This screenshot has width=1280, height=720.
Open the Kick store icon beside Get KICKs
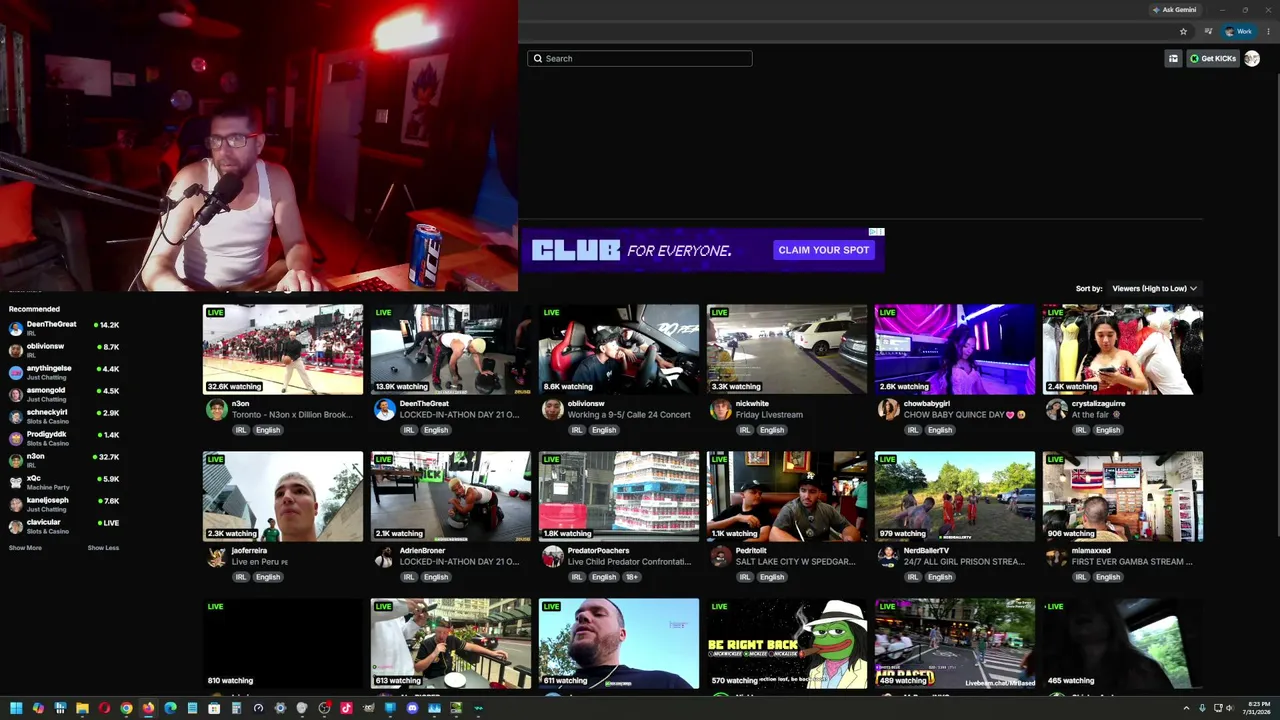(1173, 58)
